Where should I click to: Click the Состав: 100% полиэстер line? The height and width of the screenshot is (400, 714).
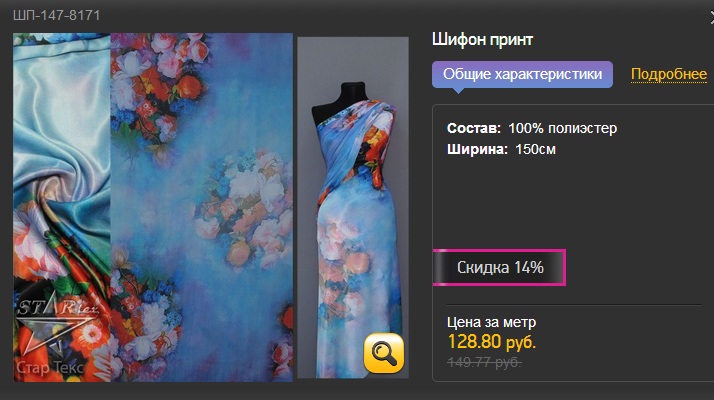coord(532,128)
